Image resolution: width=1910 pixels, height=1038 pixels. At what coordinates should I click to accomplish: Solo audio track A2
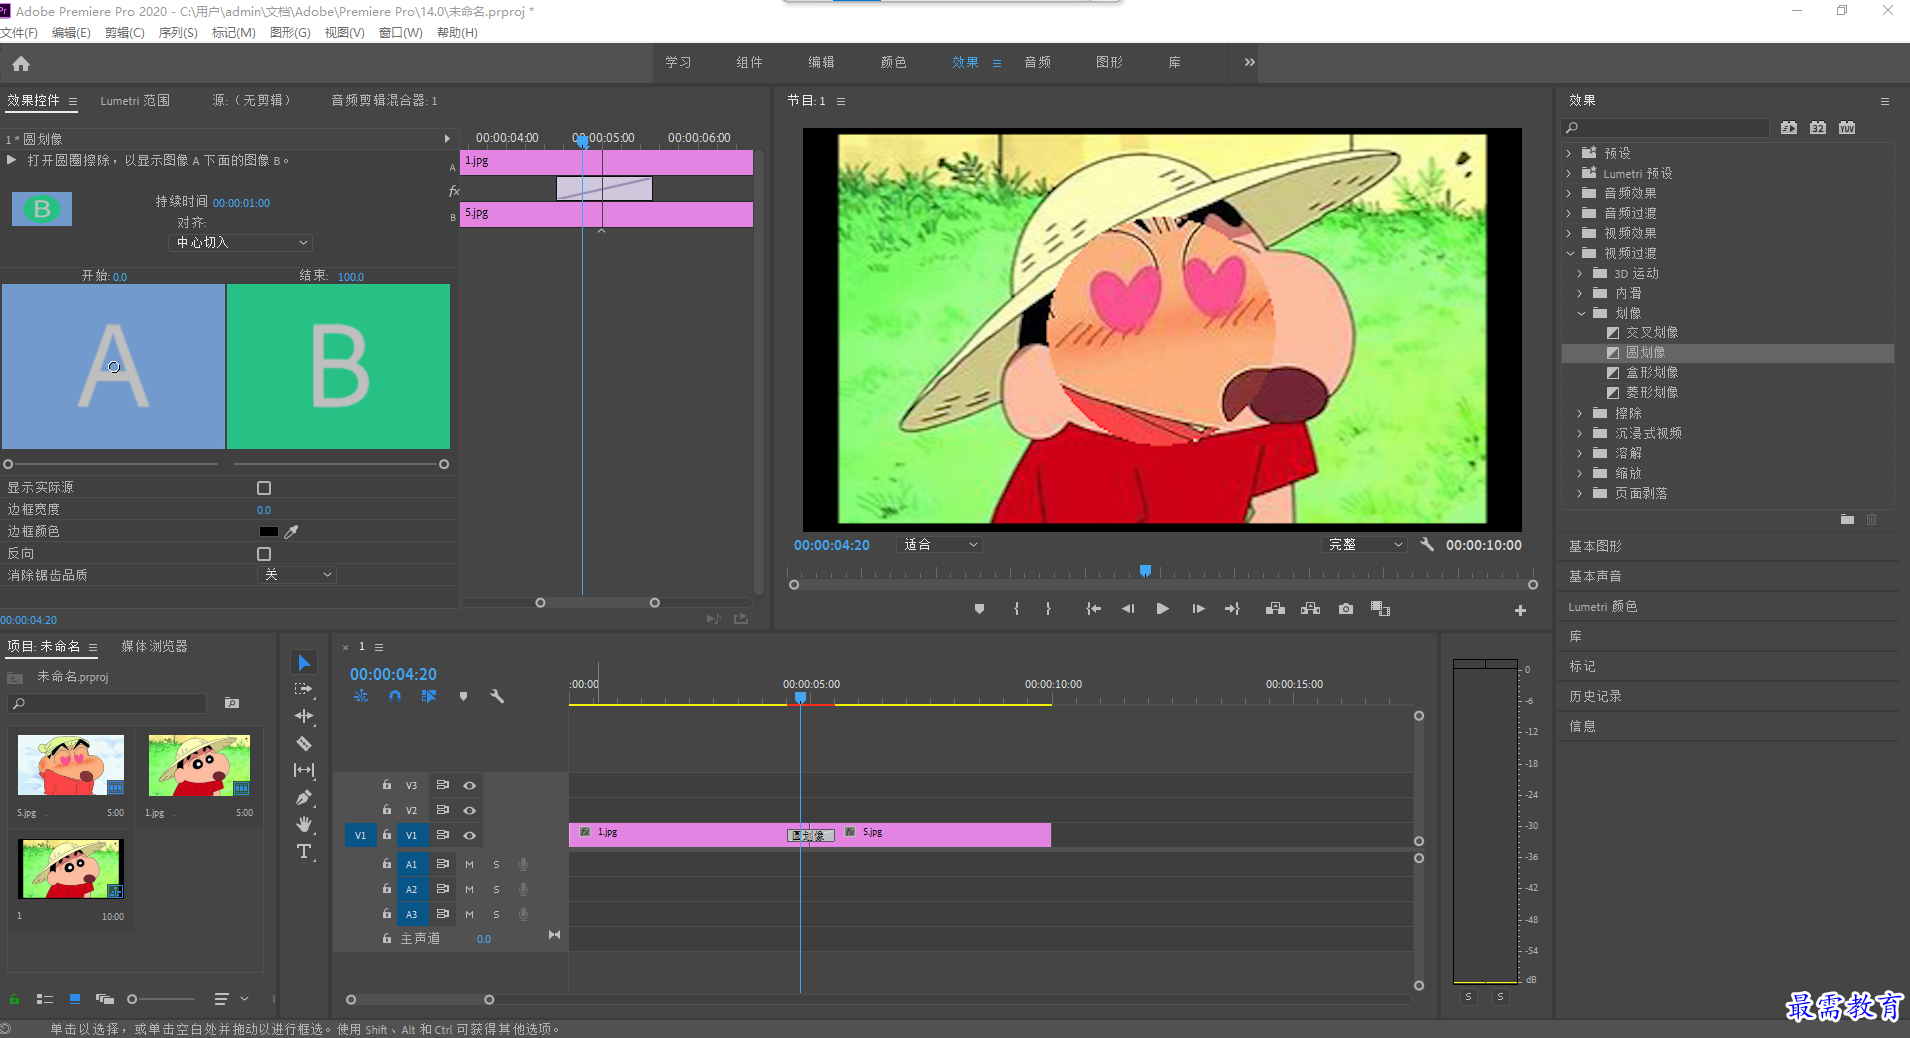click(x=496, y=889)
